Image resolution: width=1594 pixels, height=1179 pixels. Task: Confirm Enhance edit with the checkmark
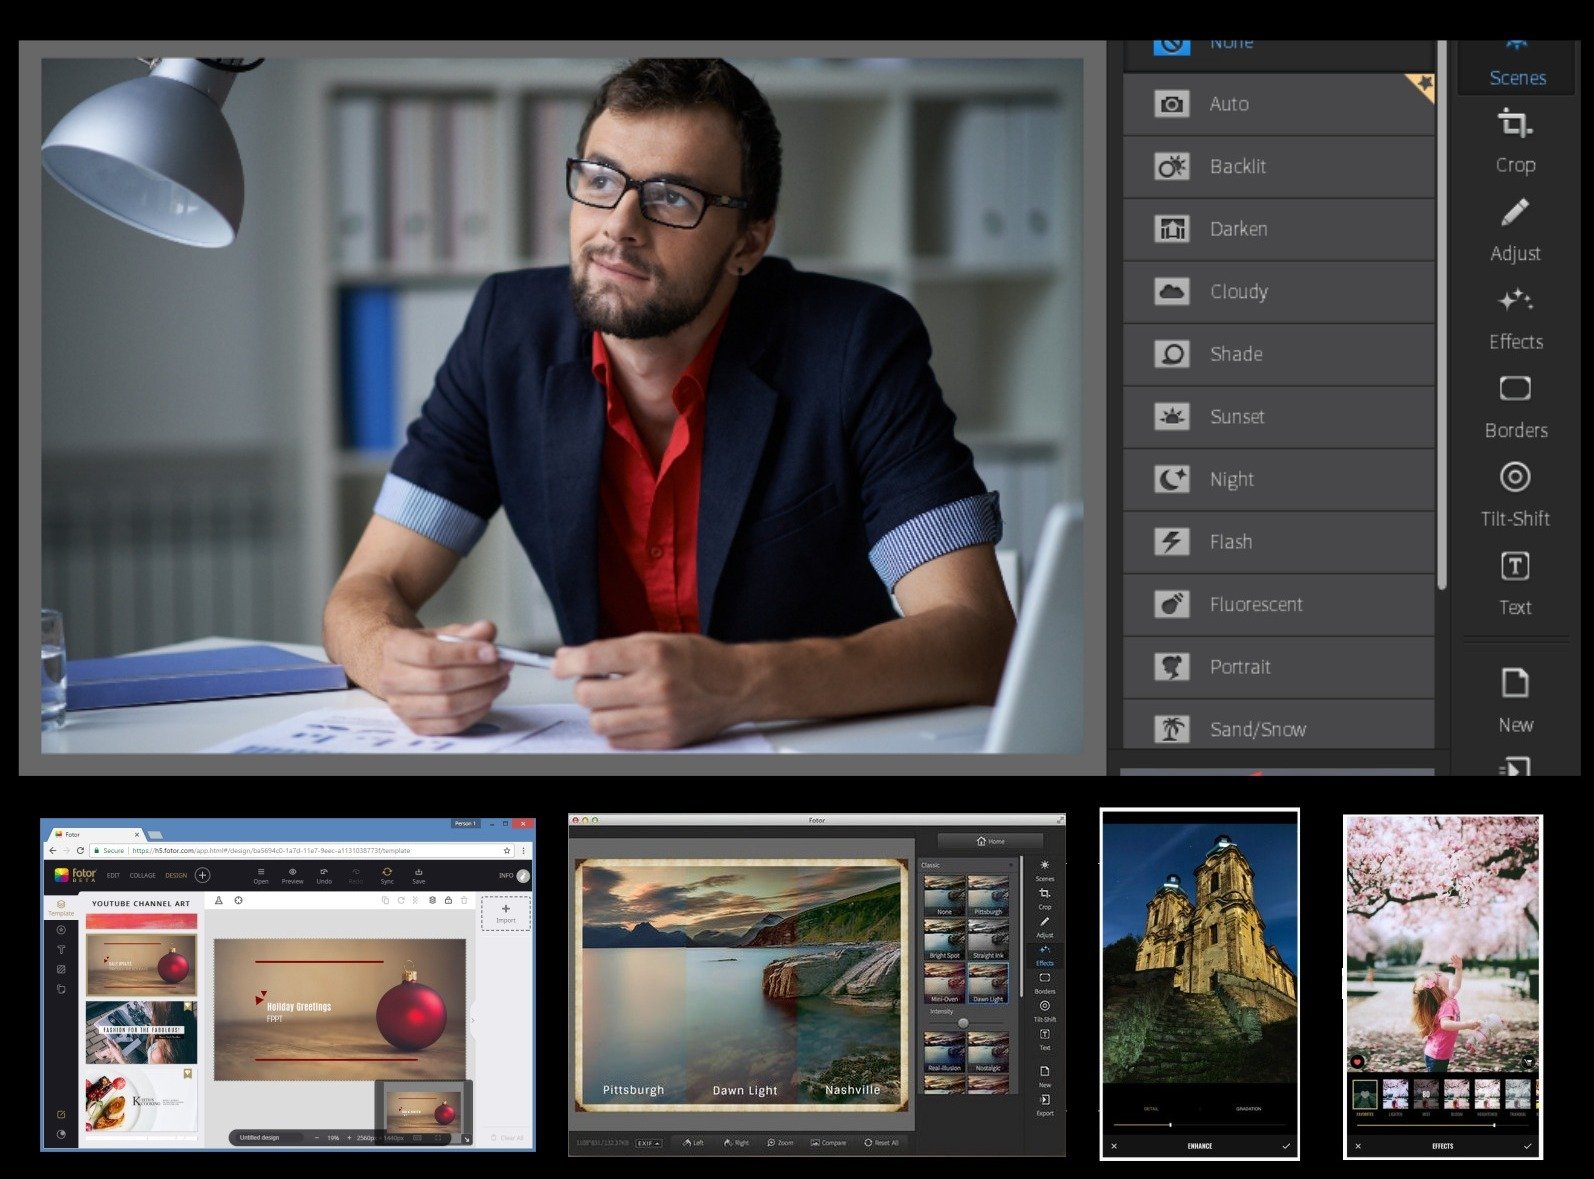(1286, 1146)
